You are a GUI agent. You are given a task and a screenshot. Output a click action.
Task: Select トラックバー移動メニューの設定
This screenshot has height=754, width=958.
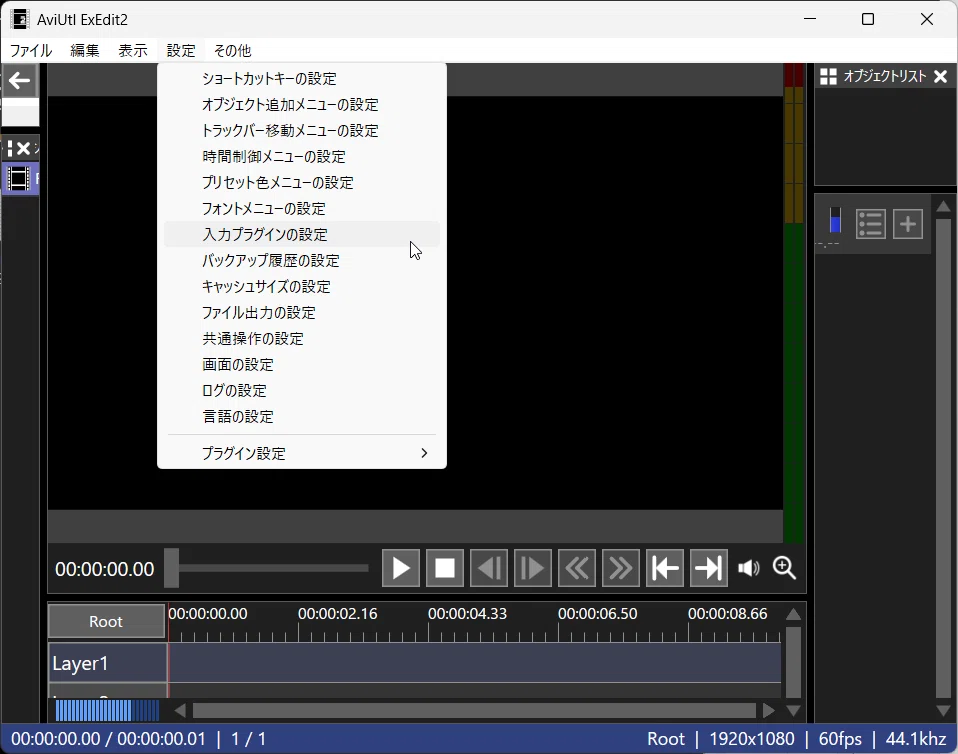pyautogui.click(x=302, y=131)
